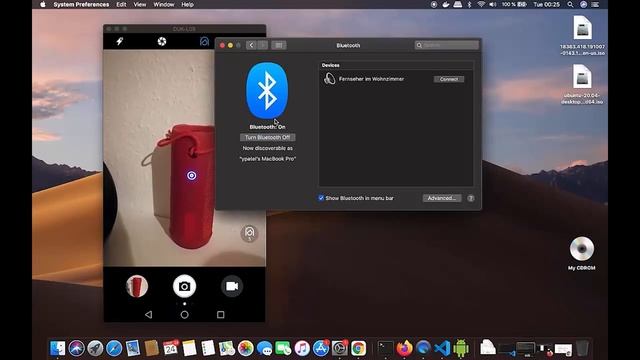This screenshot has height=360, width=640.
Task: Tap the Android back navigation button
Action: pyautogui.click(x=149, y=315)
